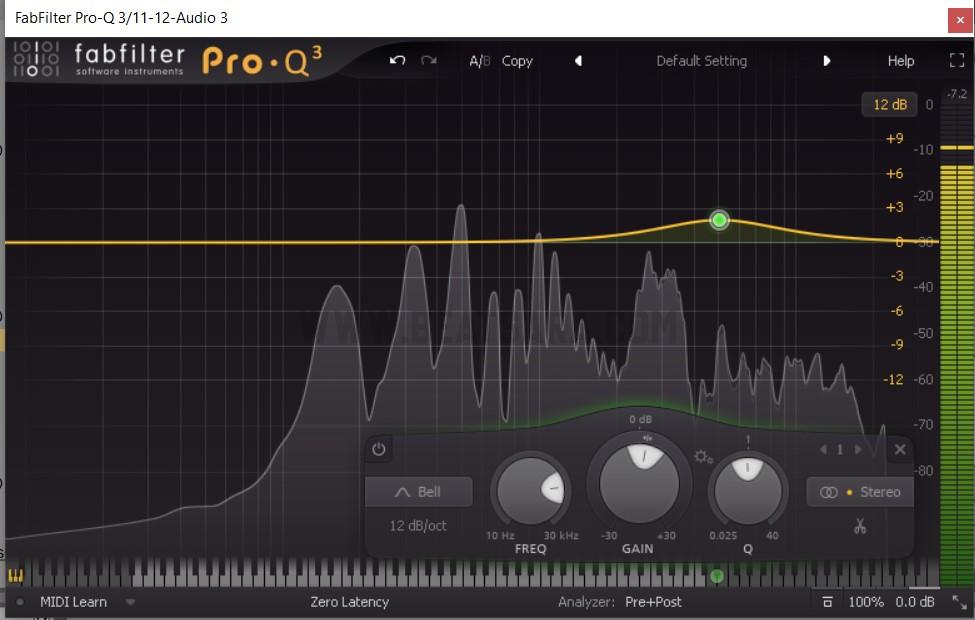The image size is (975, 620).
Task: Toggle the piano display keyboard icon
Action: (16, 576)
